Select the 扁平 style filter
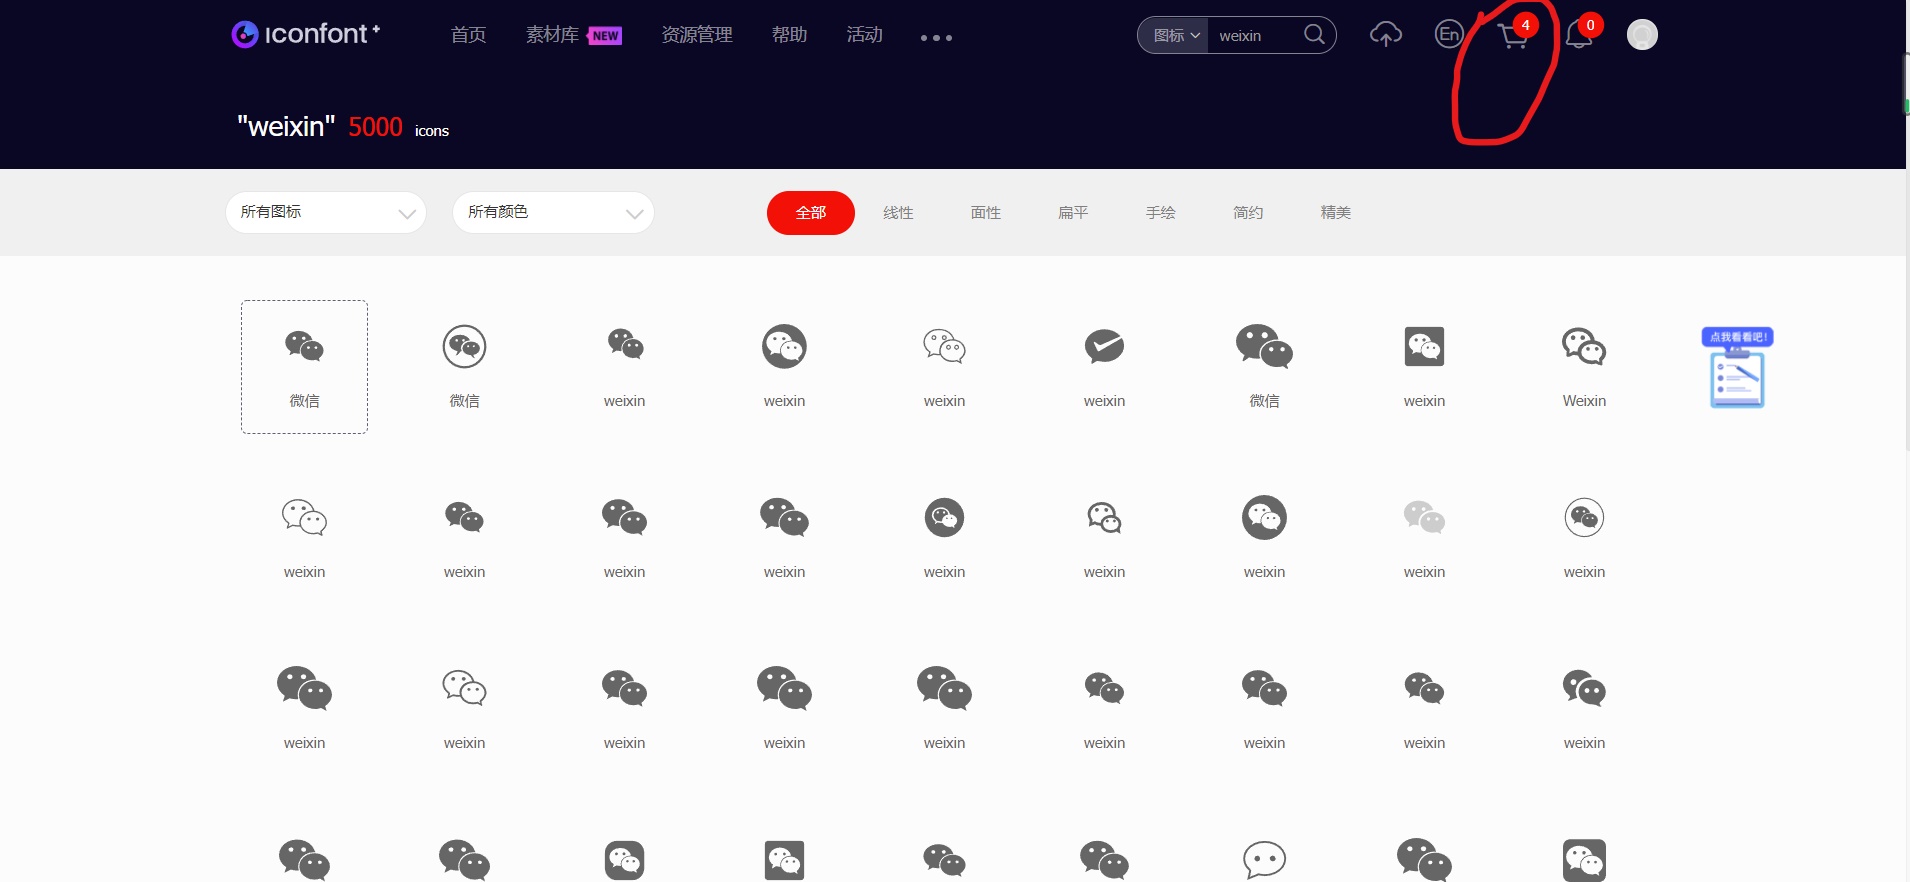The image size is (1910, 882). 1073,213
